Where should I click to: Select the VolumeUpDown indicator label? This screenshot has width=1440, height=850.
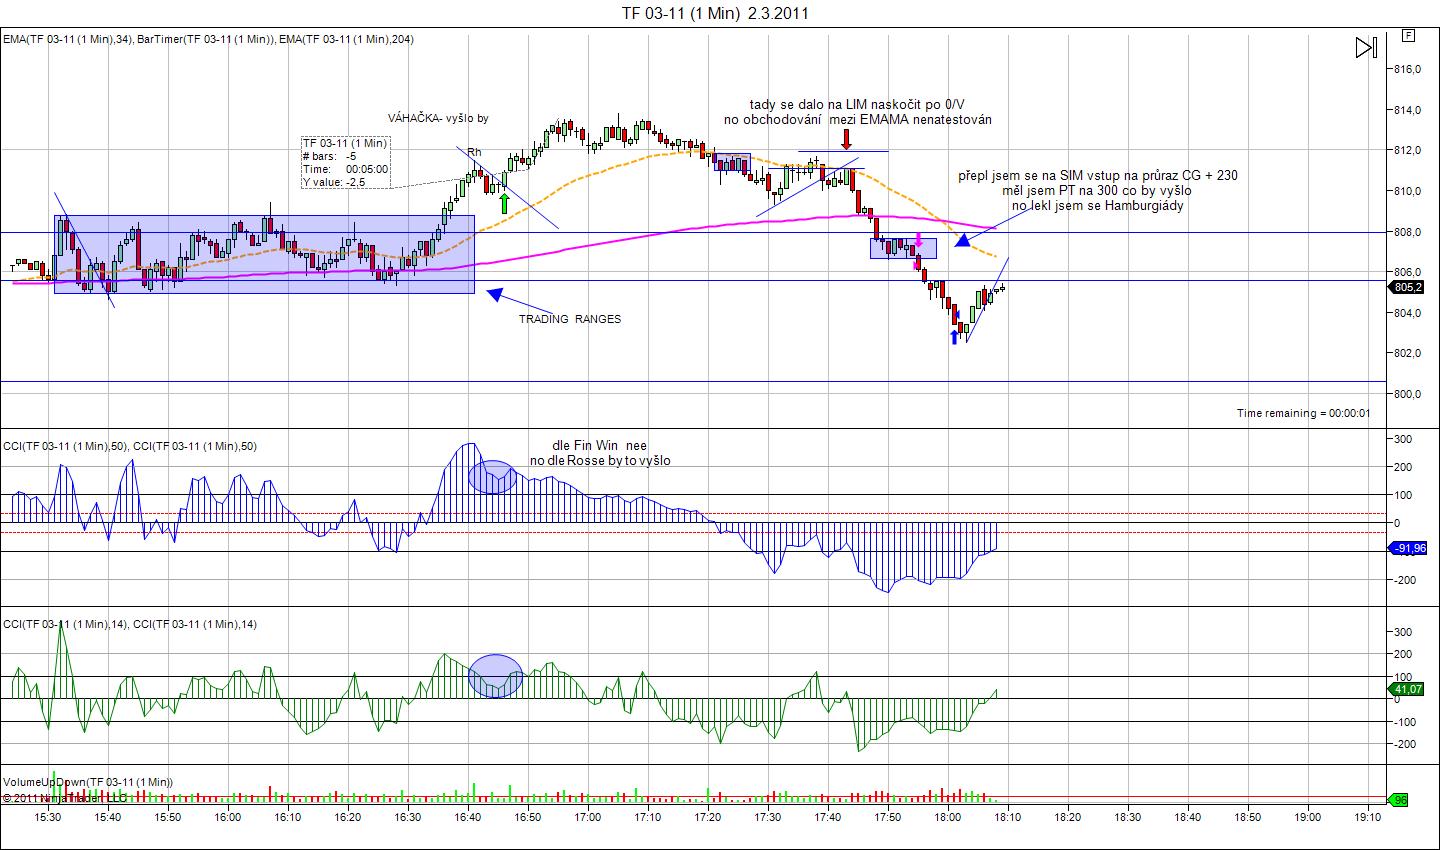coord(88,782)
